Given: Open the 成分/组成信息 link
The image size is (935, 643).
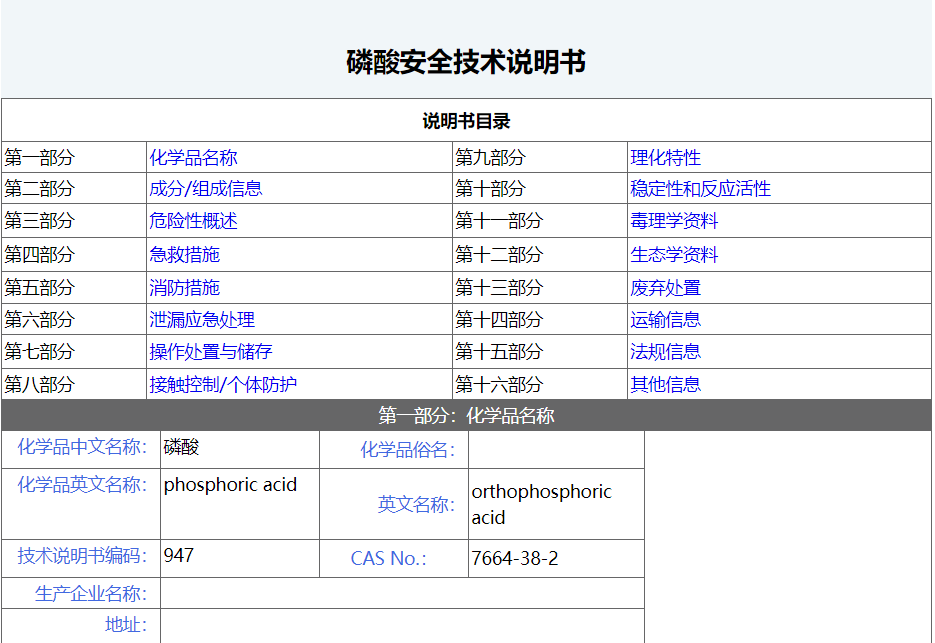Looking at the screenshot, I should pyautogui.click(x=206, y=188).
